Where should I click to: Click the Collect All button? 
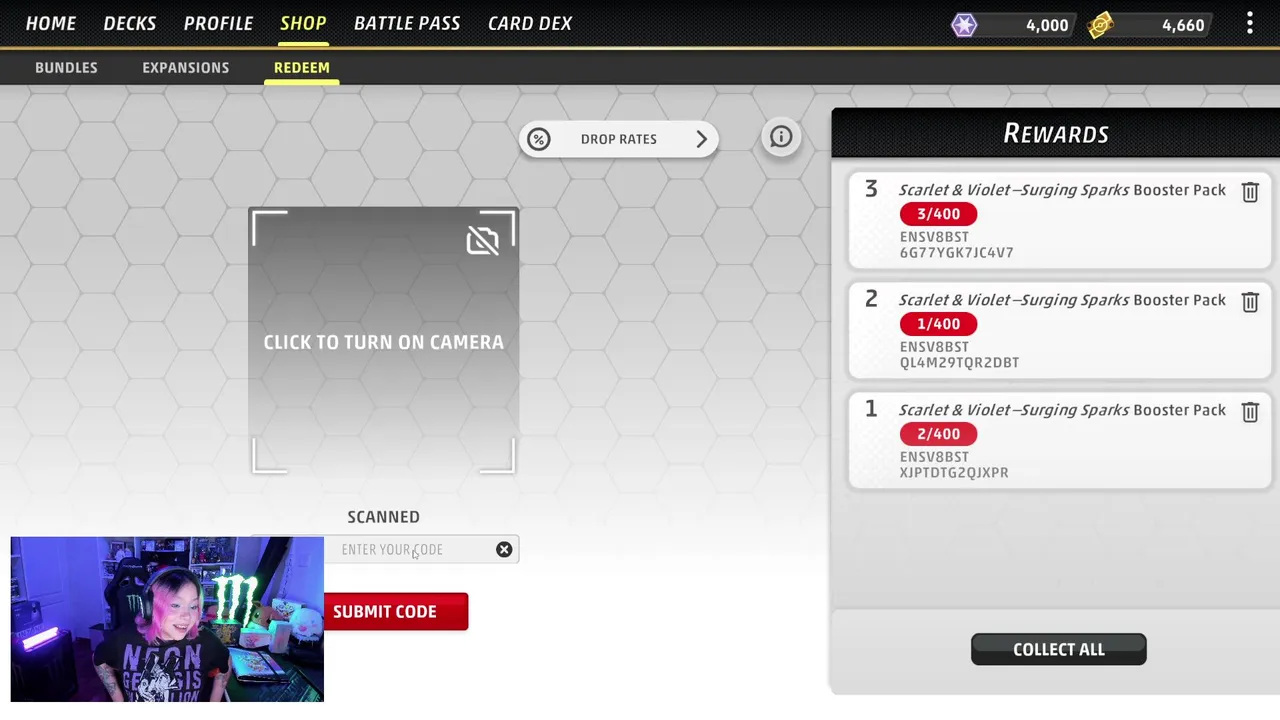click(1058, 649)
